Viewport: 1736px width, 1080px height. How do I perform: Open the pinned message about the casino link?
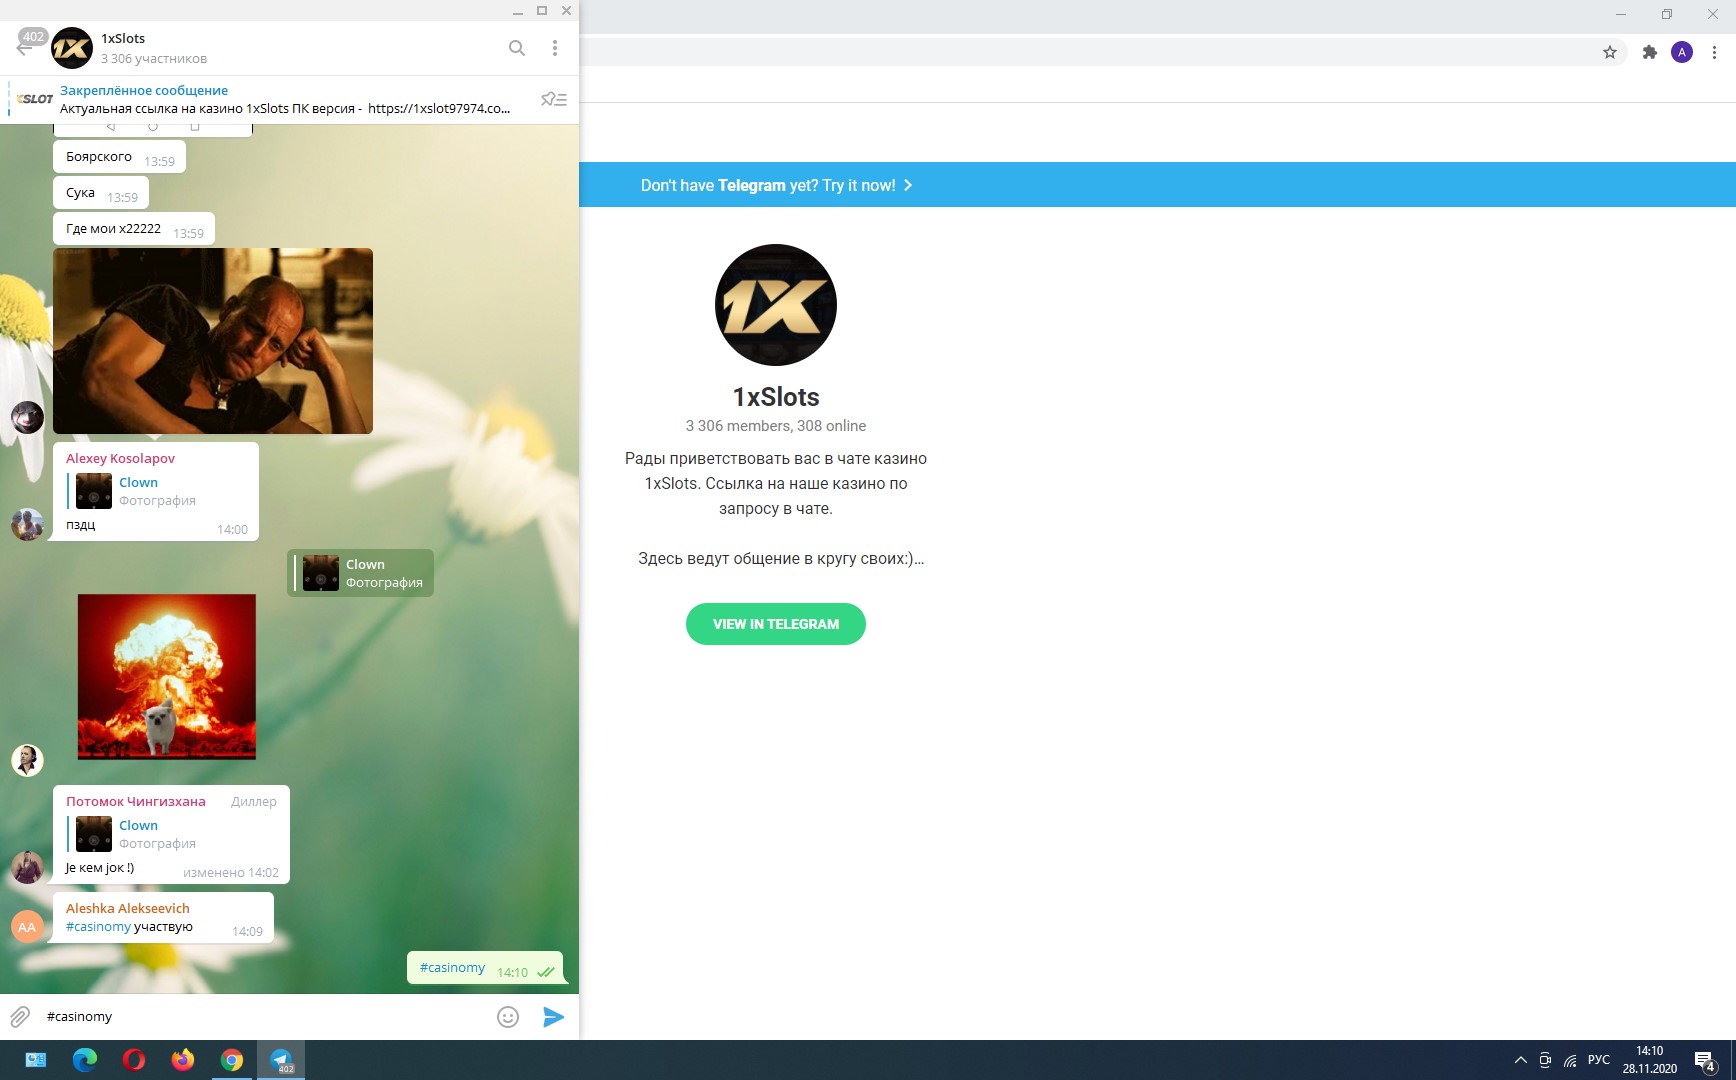coord(285,99)
